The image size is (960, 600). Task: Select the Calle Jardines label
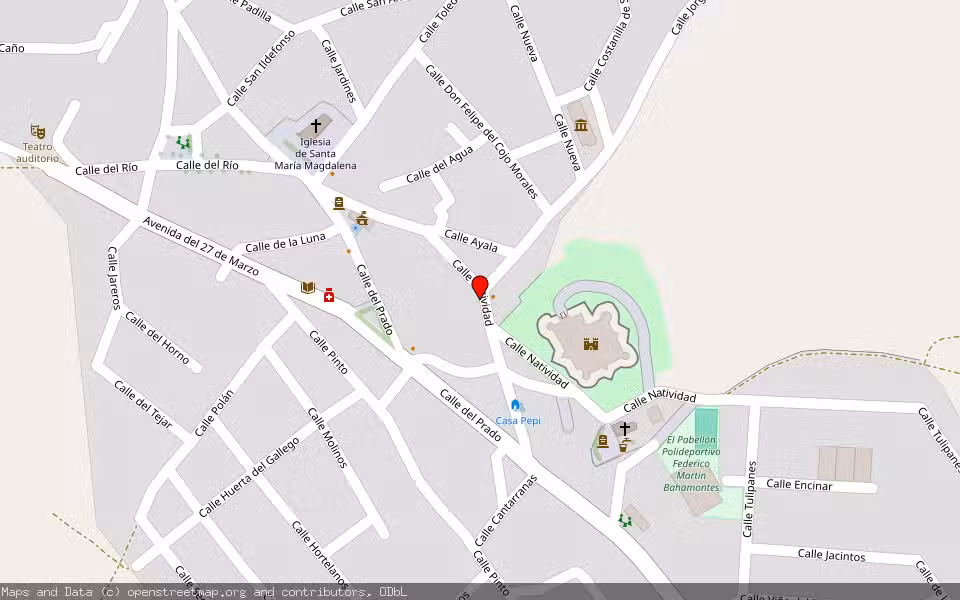pos(339,70)
